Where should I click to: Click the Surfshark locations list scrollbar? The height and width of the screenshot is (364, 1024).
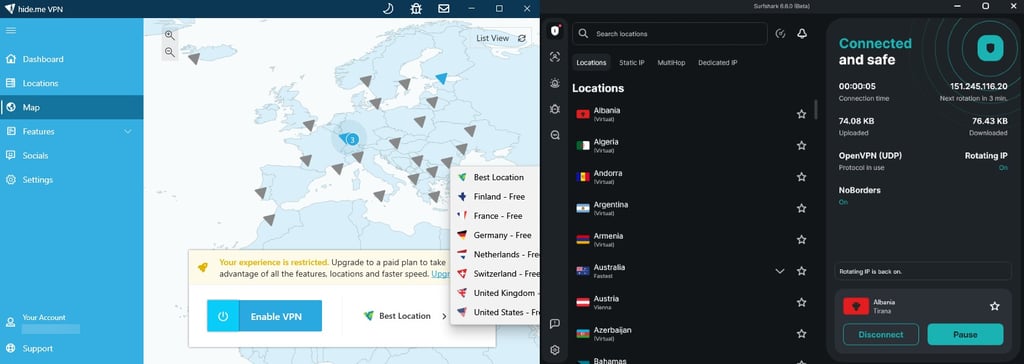pos(816,109)
